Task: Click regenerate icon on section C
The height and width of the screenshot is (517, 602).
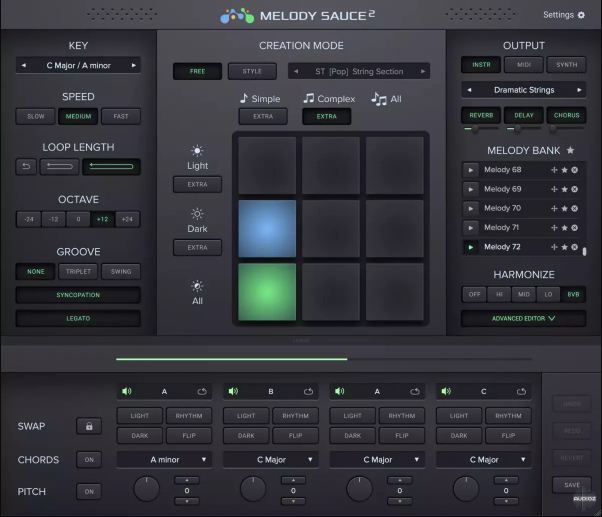Action: (521, 391)
